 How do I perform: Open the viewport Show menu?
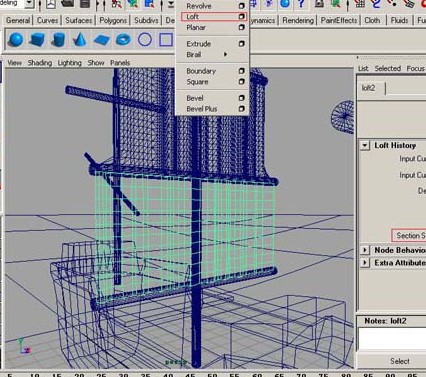96,63
